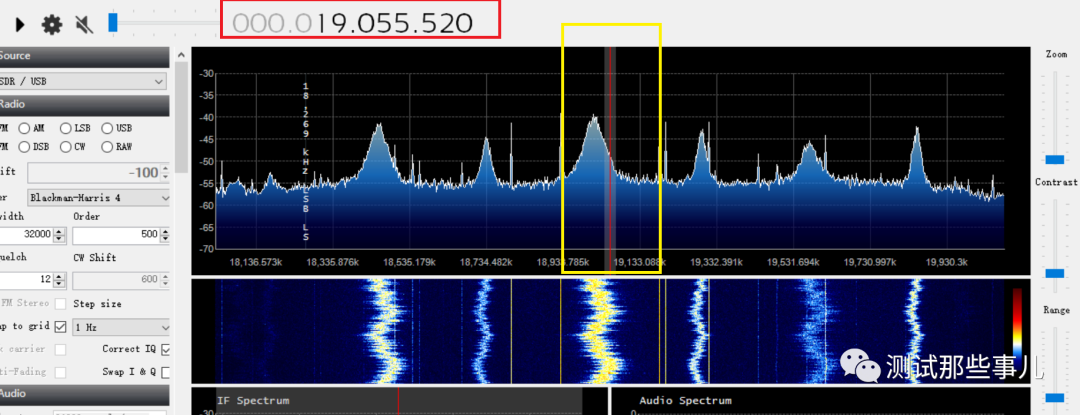This screenshot has height=415, width=1080.
Task: Click the Squelch field showing 12
Action: click(26, 279)
